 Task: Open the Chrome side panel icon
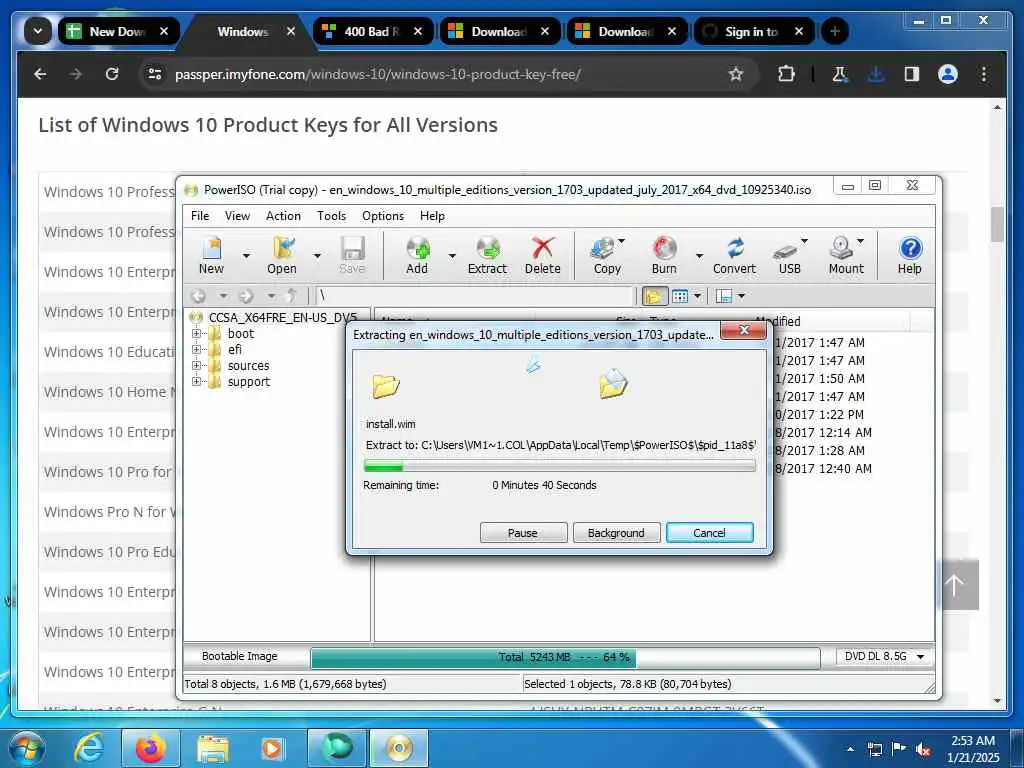[912, 74]
